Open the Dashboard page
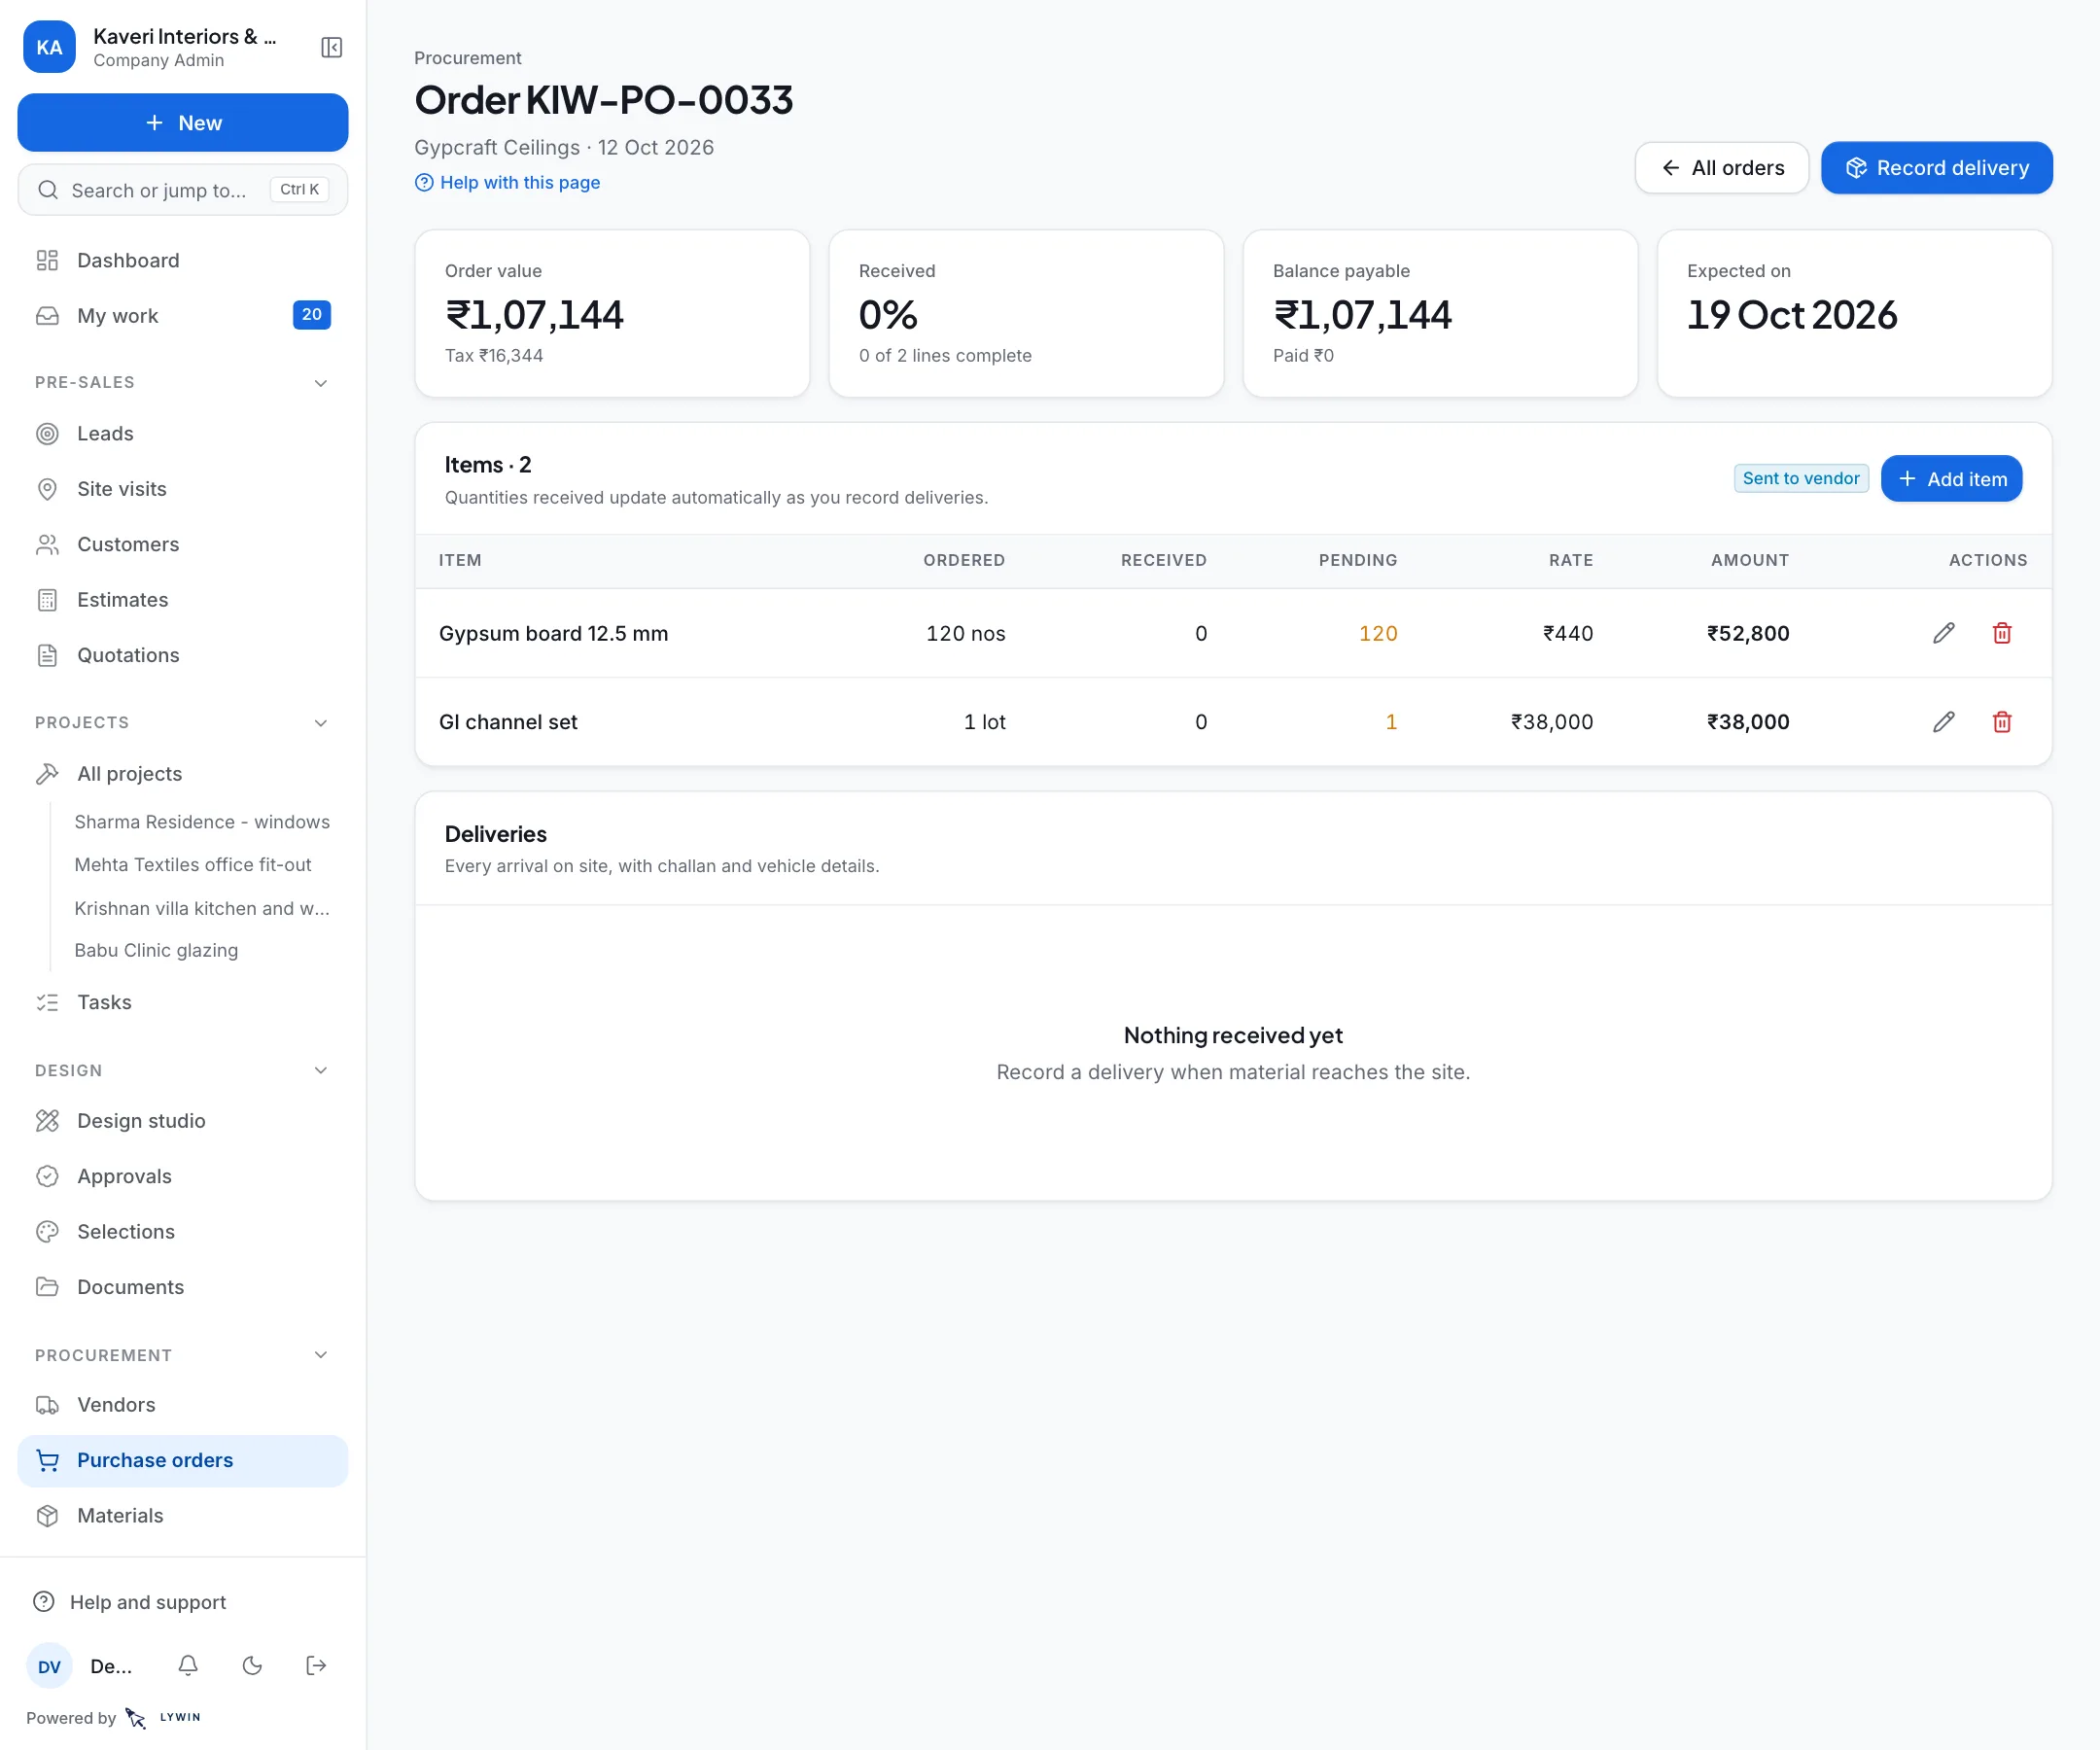2100x1750 pixels. pyautogui.click(x=183, y=260)
